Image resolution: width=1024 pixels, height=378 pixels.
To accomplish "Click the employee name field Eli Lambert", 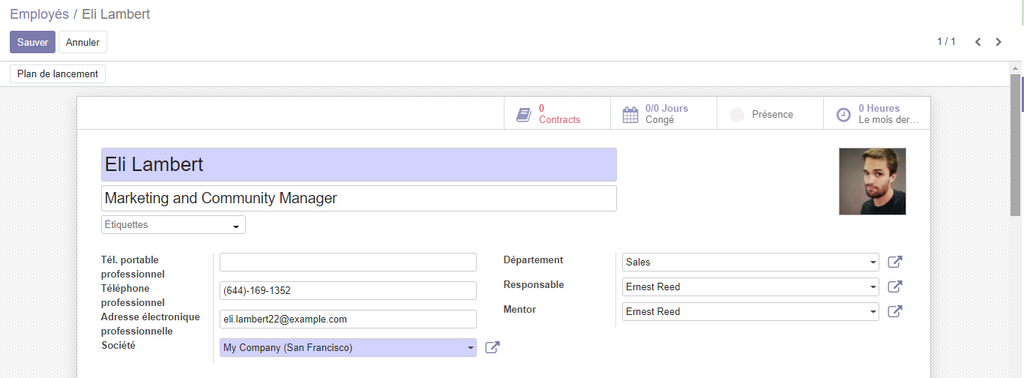I will point(359,165).
